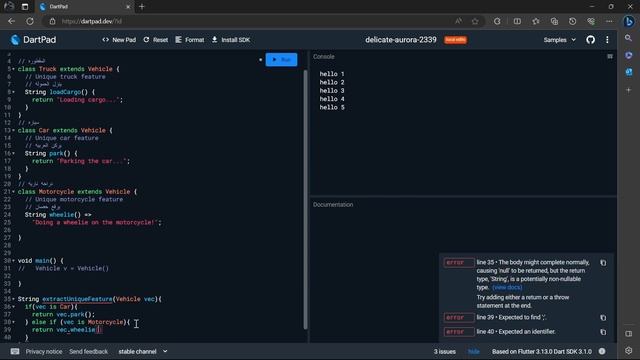
Task: Open the GitHub repository icon
Action: [590, 40]
